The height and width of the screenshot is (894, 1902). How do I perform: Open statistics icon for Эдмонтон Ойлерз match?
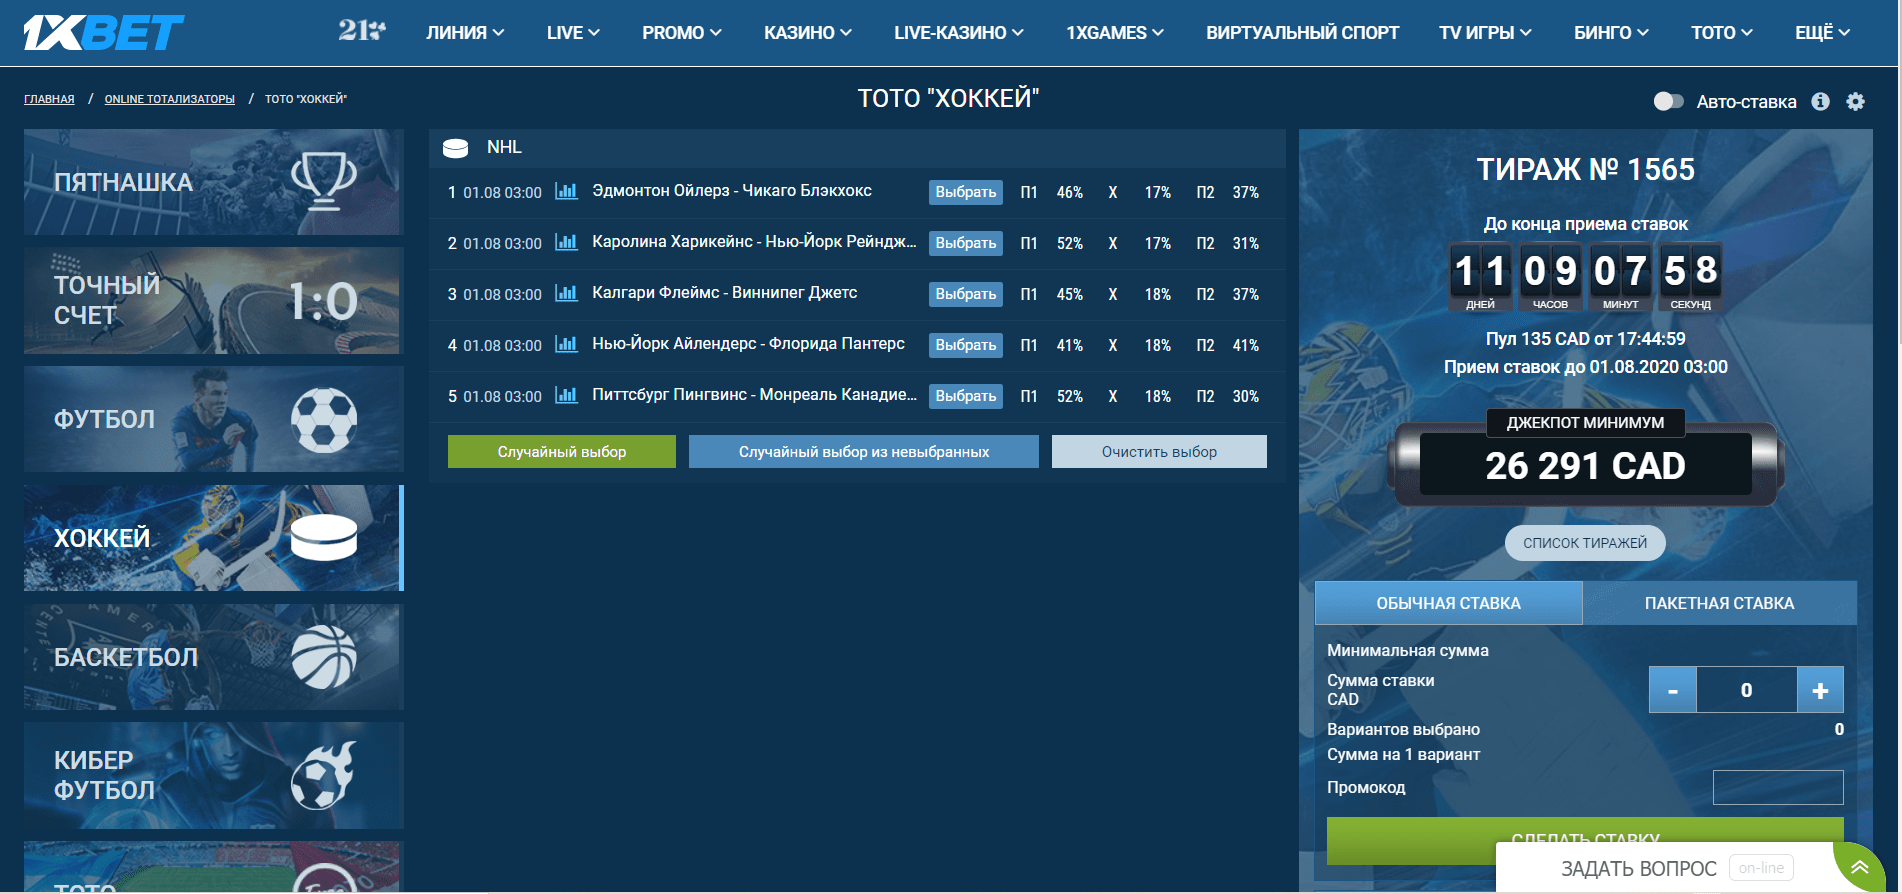tap(566, 191)
